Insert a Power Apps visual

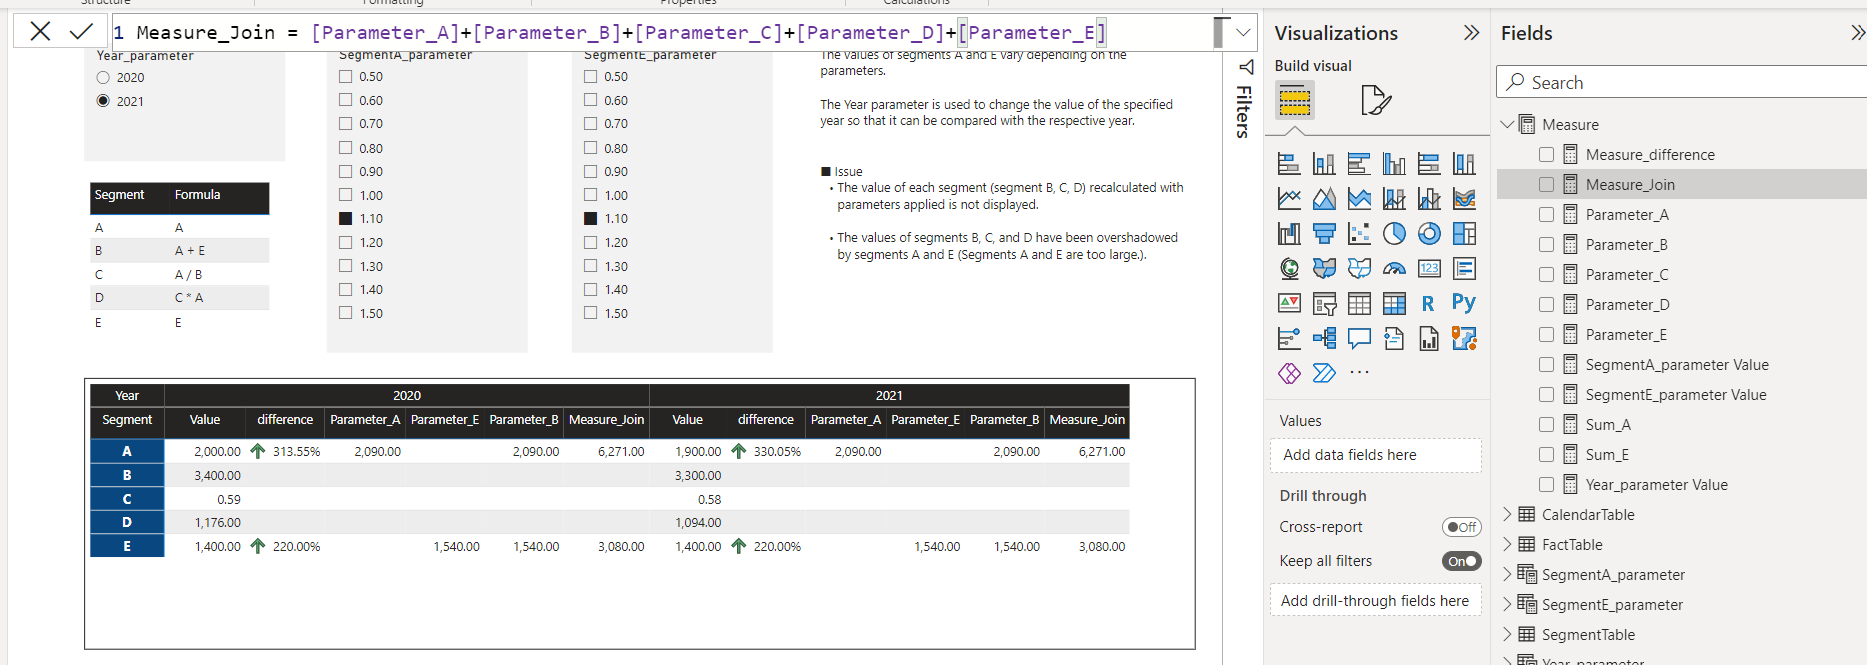[1289, 373]
